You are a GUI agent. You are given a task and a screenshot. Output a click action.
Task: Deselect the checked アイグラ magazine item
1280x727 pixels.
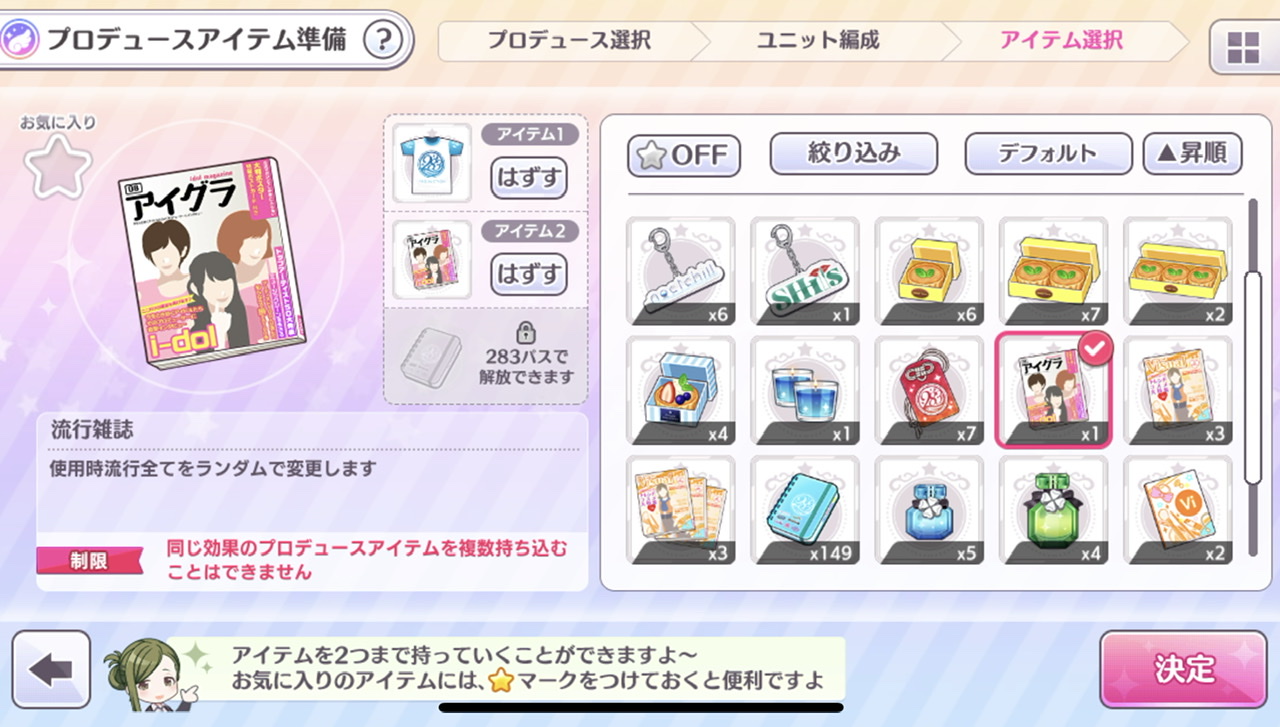click(1053, 391)
